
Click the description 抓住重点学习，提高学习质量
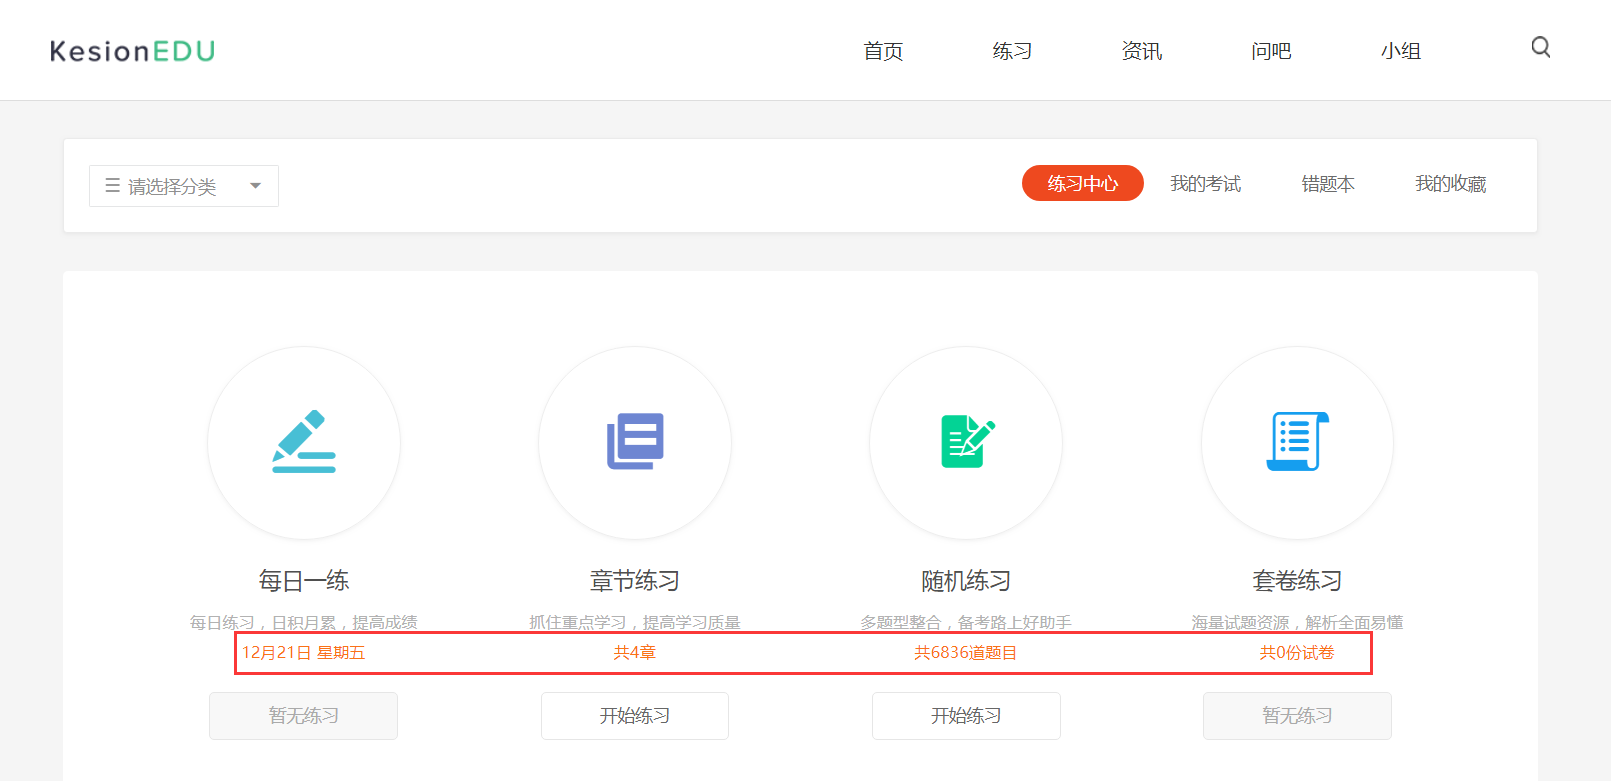coord(635,622)
